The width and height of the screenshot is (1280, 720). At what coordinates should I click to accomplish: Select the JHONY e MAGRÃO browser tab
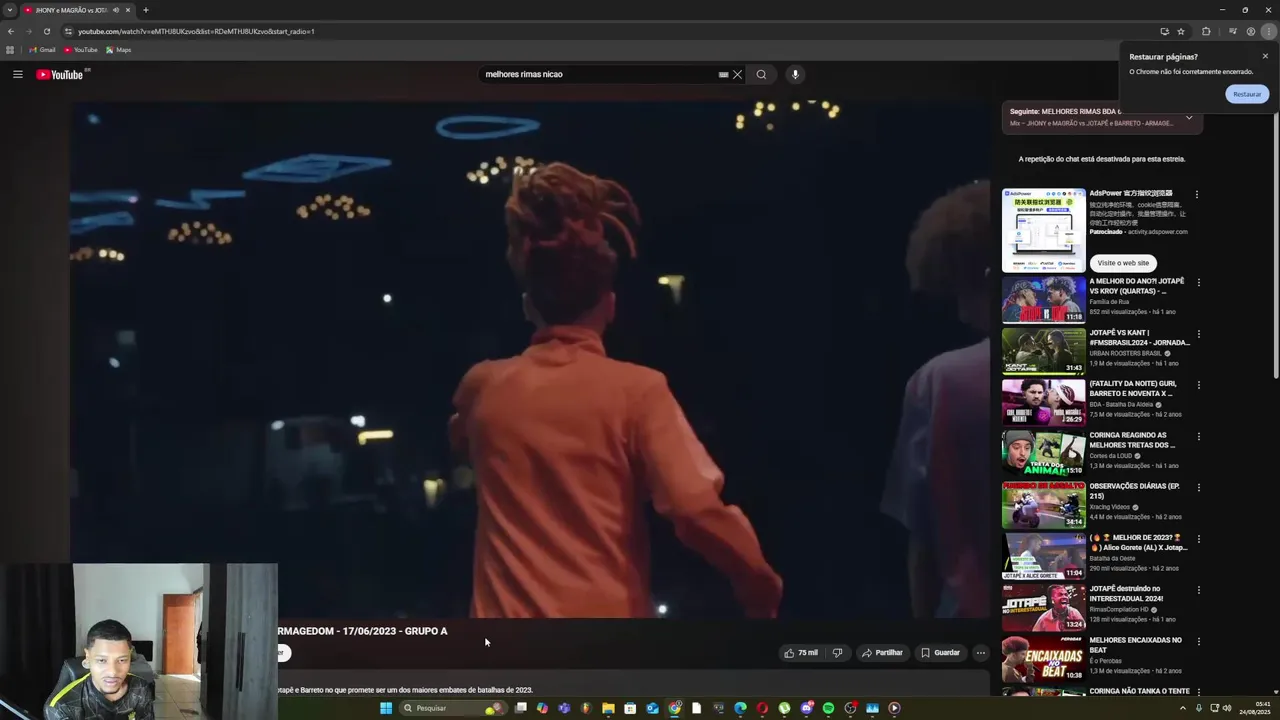78,10
